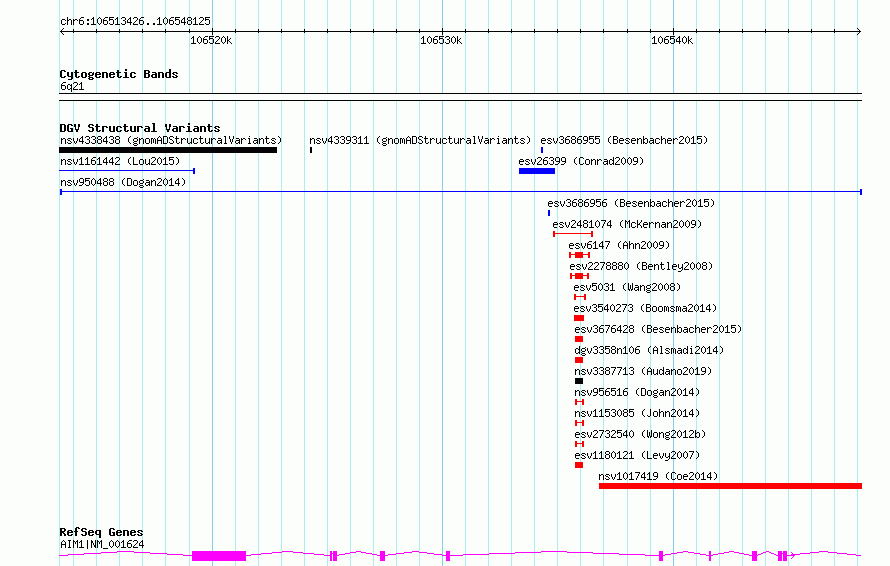Click the dgv3358n106 red square glyph
Image resolution: width=890 pixels, height=566 pixels.
pos(579,360)
